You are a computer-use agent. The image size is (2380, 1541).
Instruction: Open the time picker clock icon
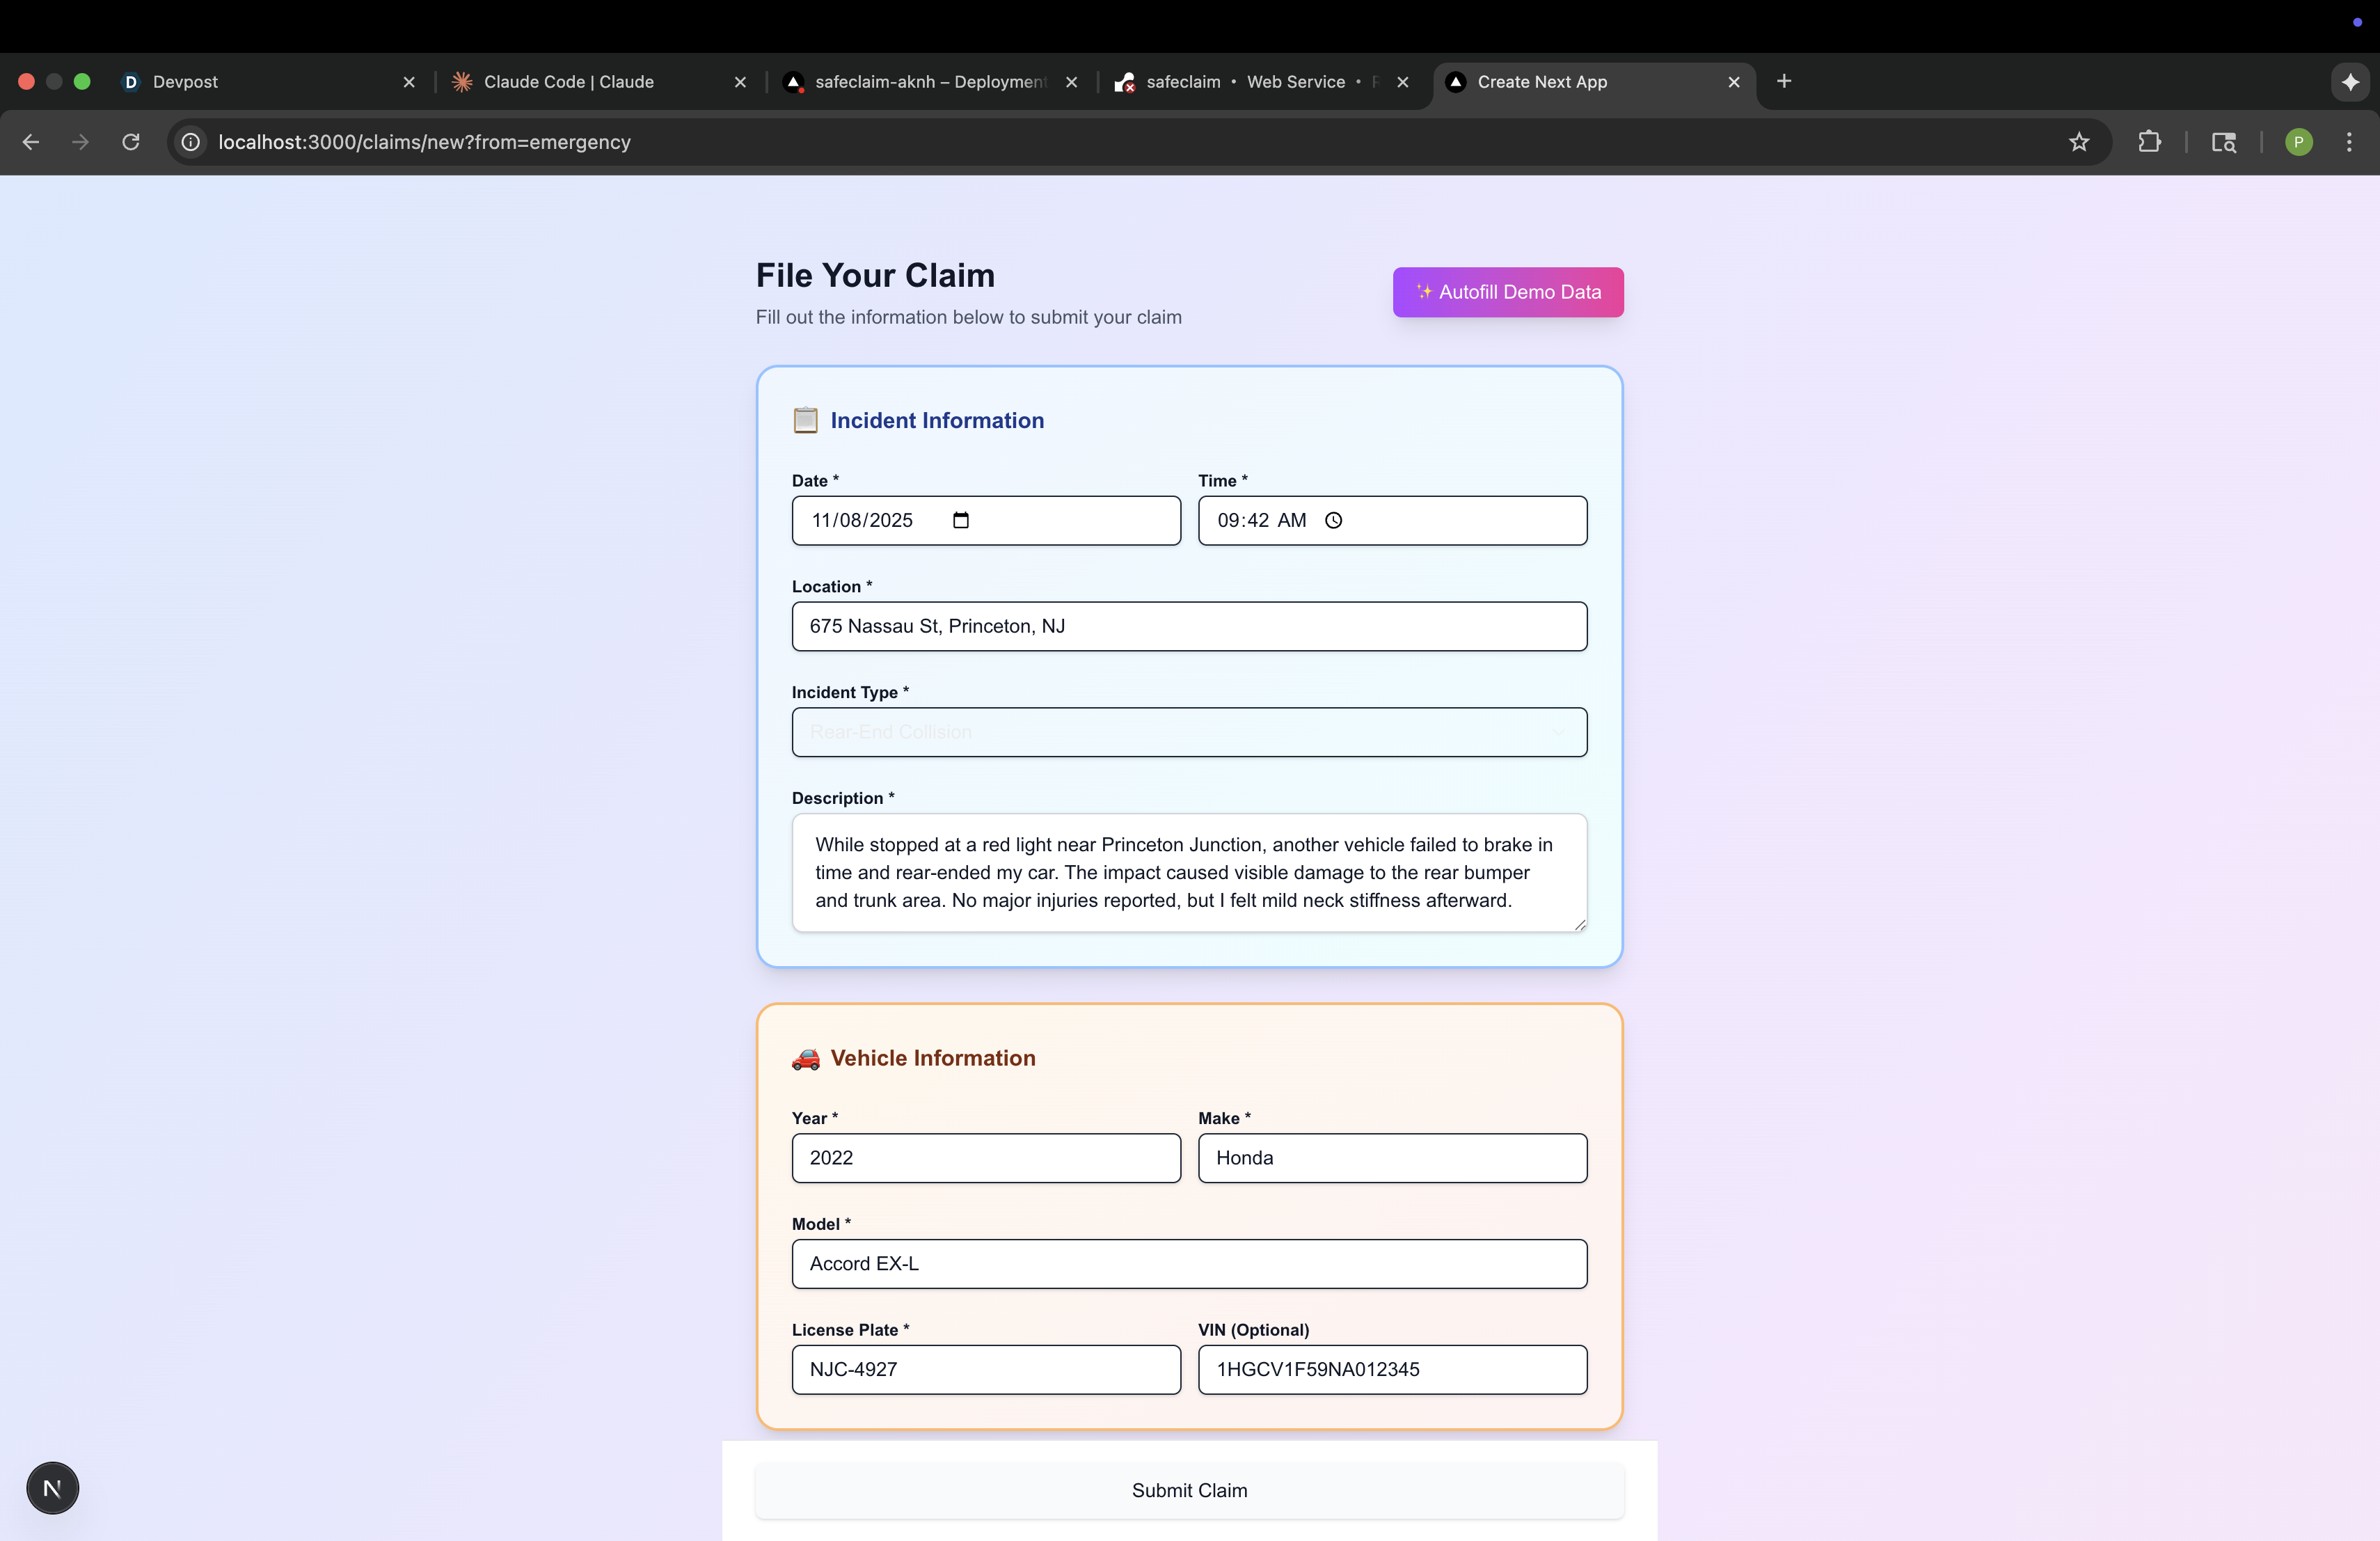pyautogui.click(x=1333, y=520)
